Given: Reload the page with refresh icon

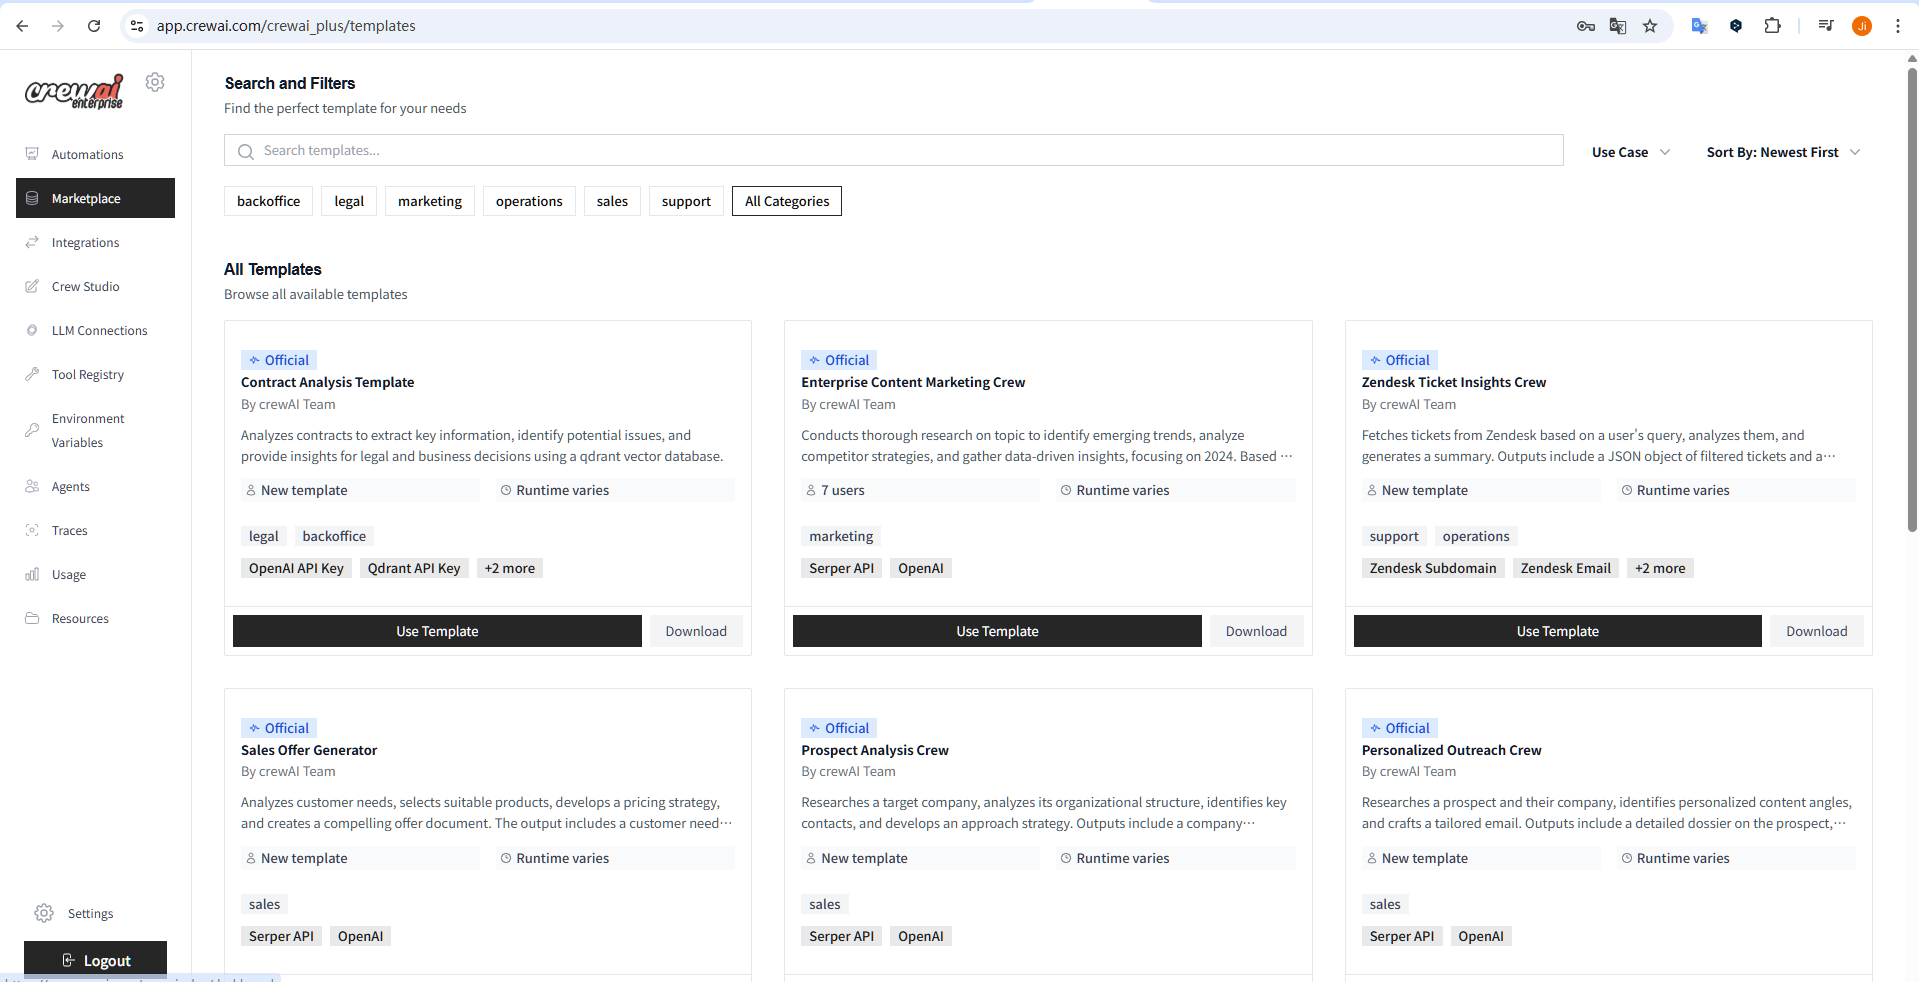Looking at the screenshot, I should [x=94, y=26].
